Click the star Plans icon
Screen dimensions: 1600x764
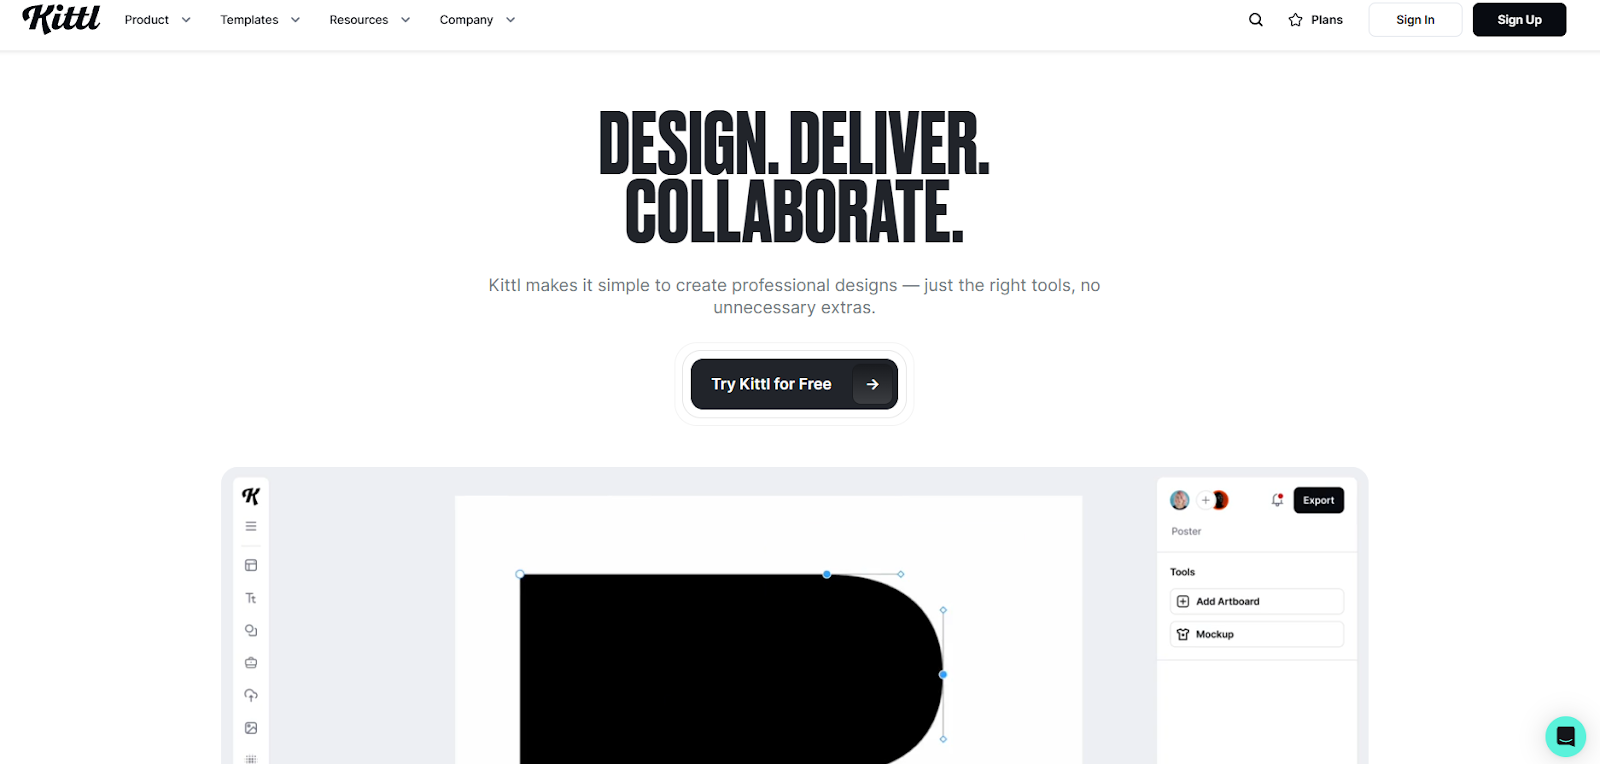tap(1296, 20)
